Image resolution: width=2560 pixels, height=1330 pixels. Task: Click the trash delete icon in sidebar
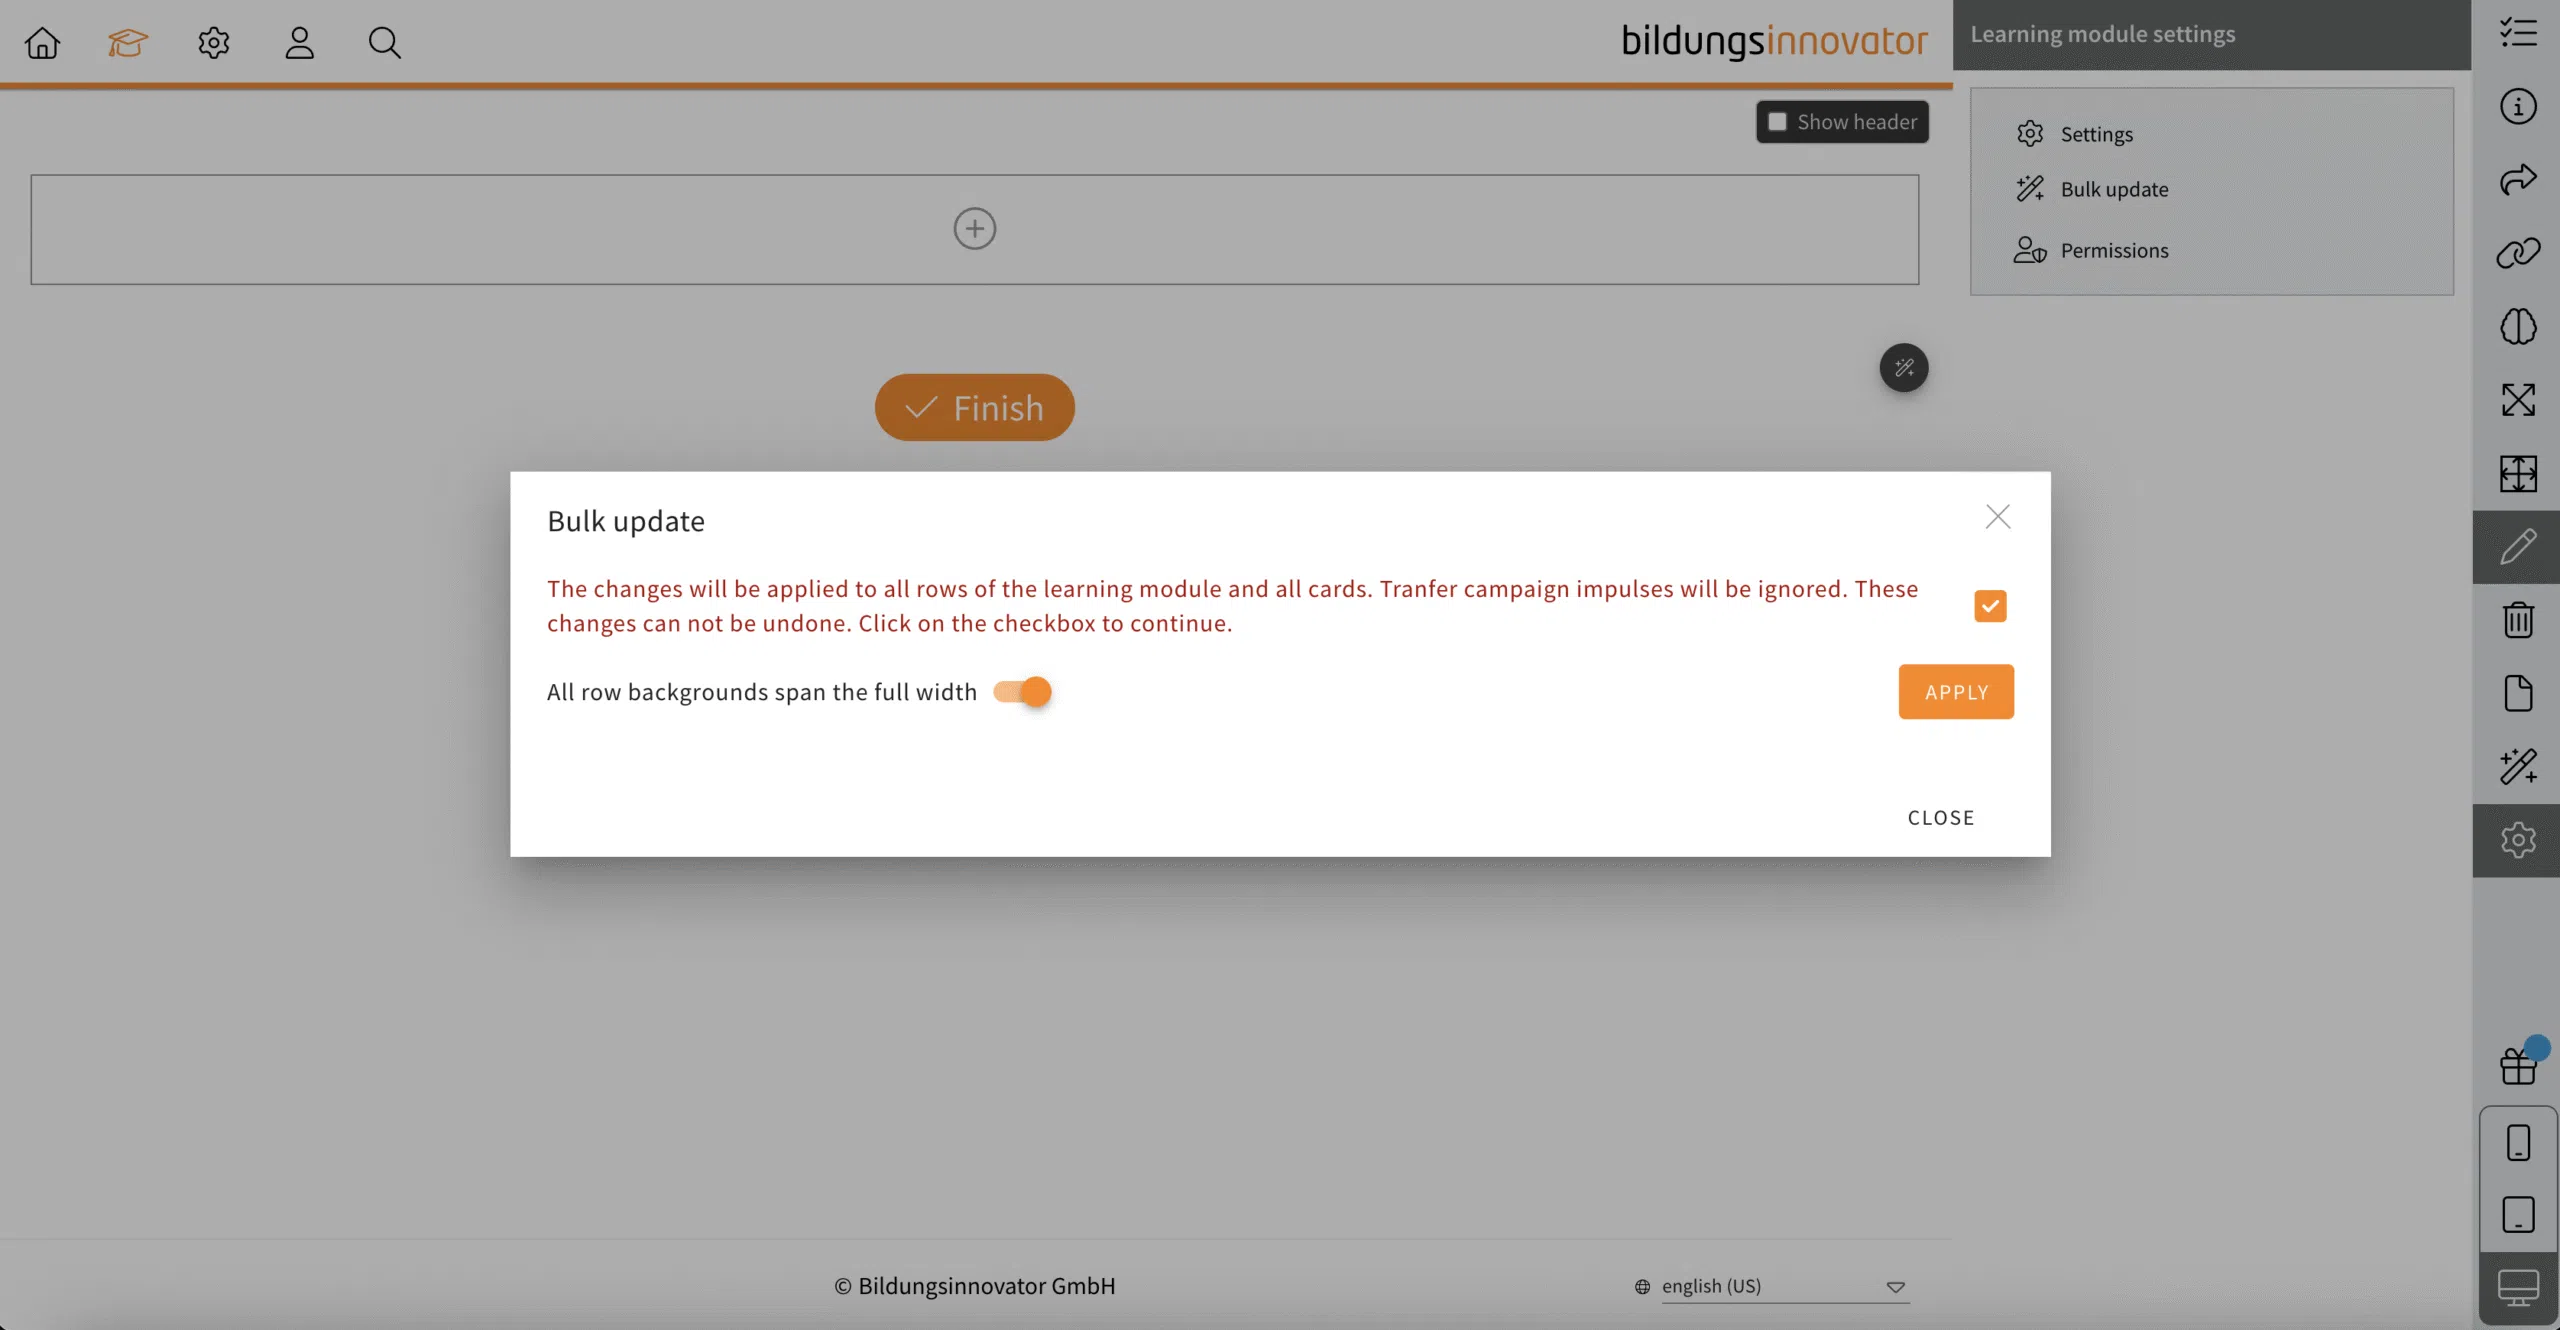[x=2517, y=620]
